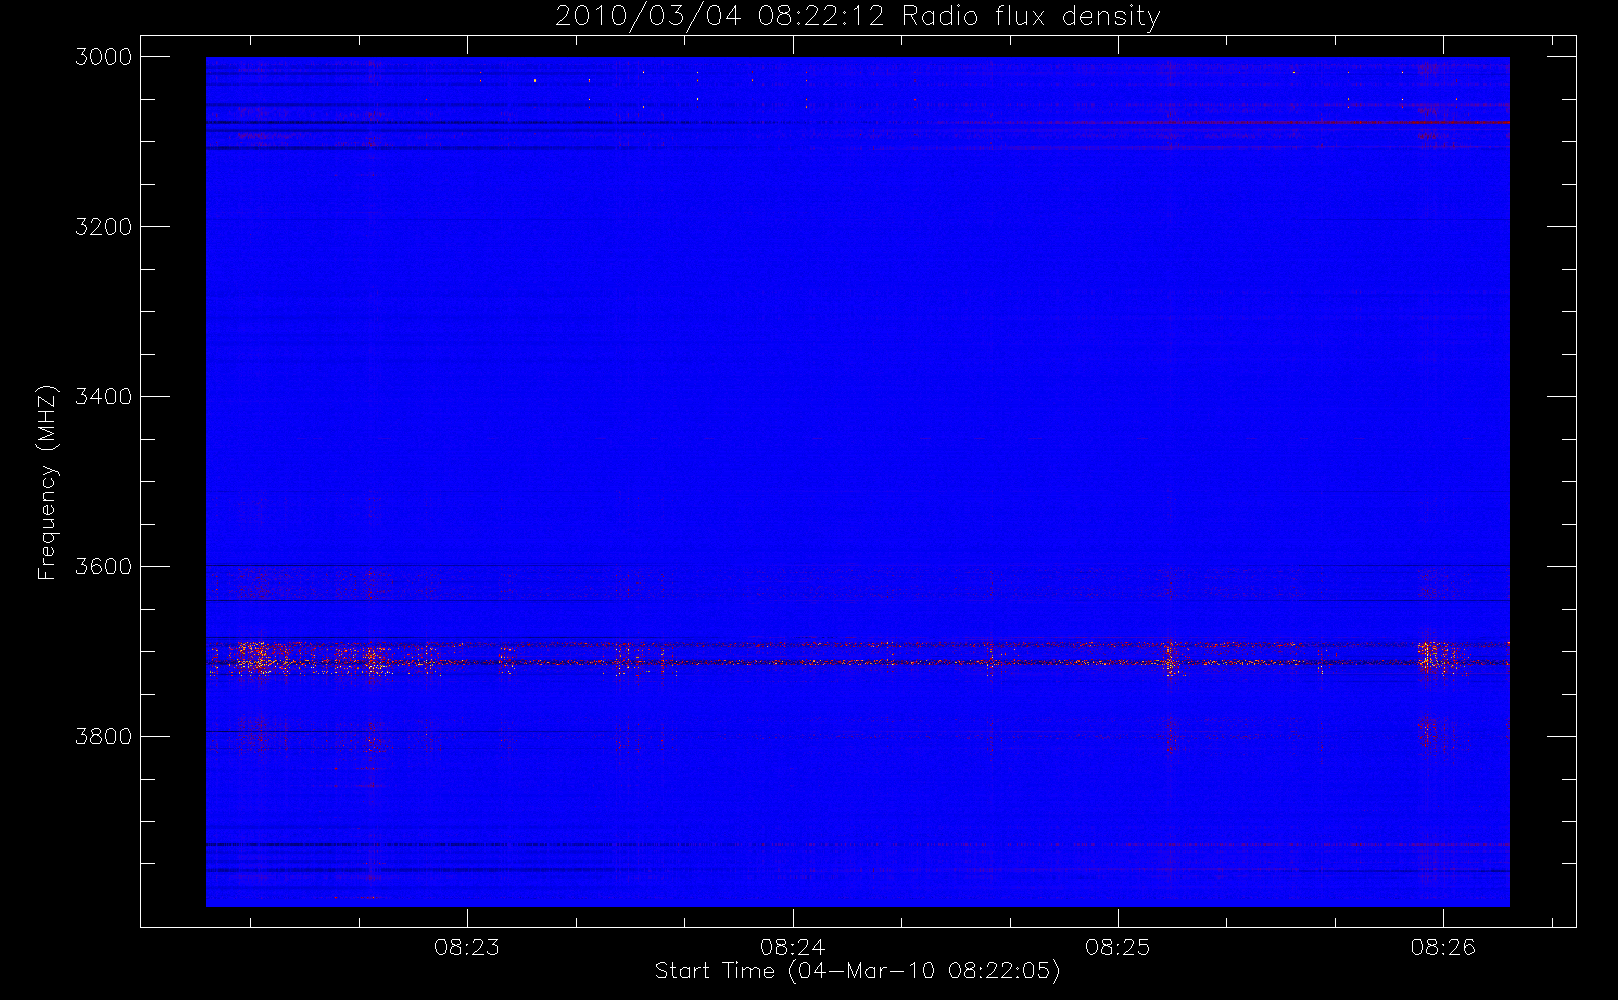Screen dimensions: 1618x1000
Task: Click the 3400 frequency tick label
Action: 104,397
